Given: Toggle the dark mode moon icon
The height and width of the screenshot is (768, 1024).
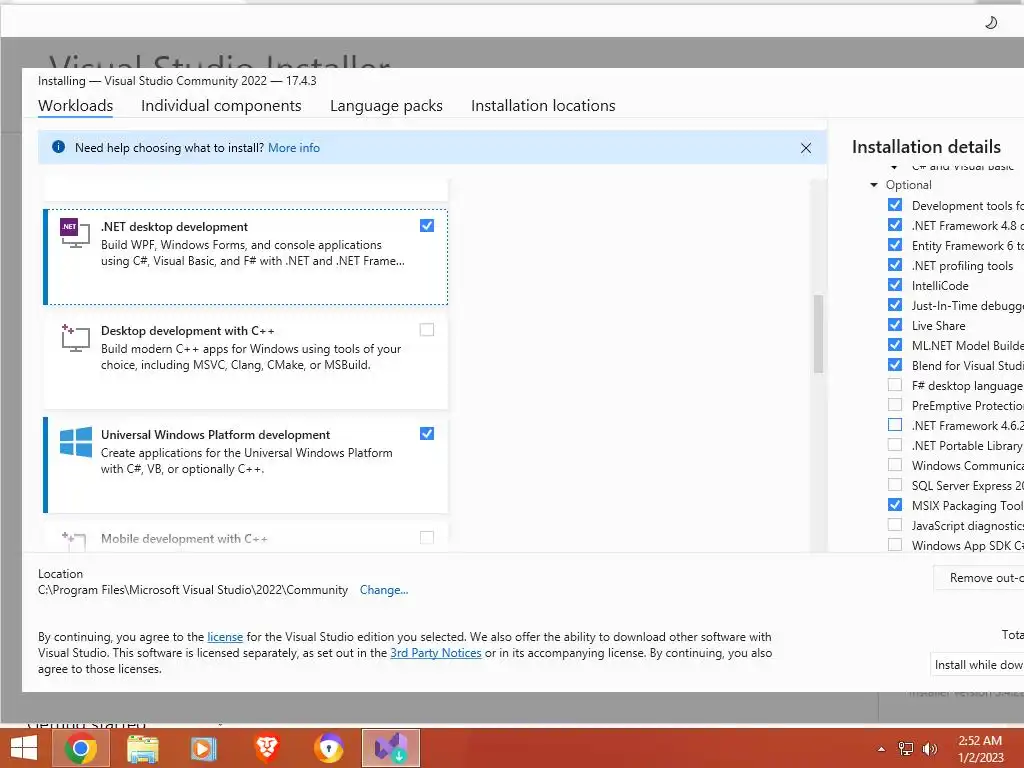Looking at the screenshot, I should pos(991,23).
